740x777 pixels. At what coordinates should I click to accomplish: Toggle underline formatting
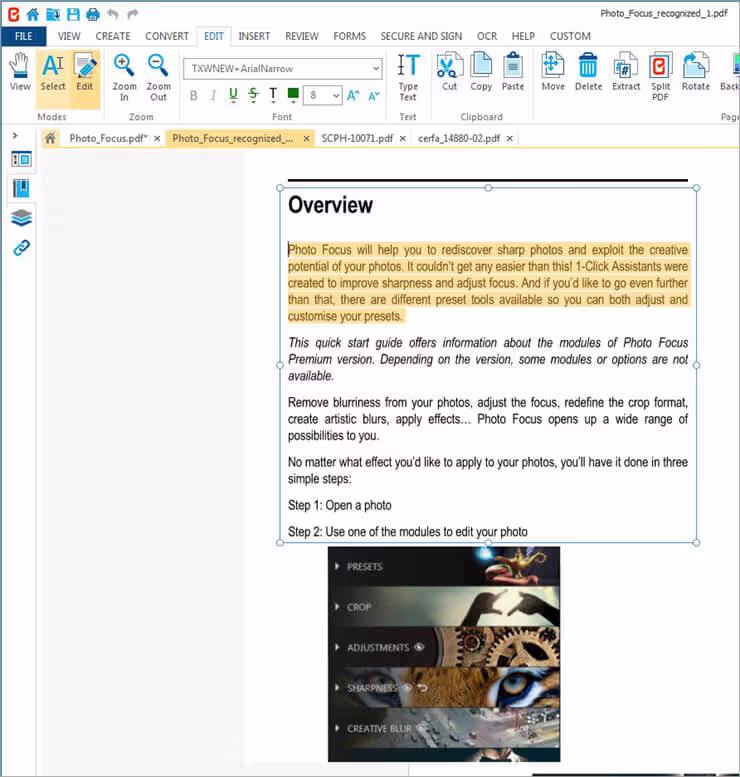[x=233, y=95]
